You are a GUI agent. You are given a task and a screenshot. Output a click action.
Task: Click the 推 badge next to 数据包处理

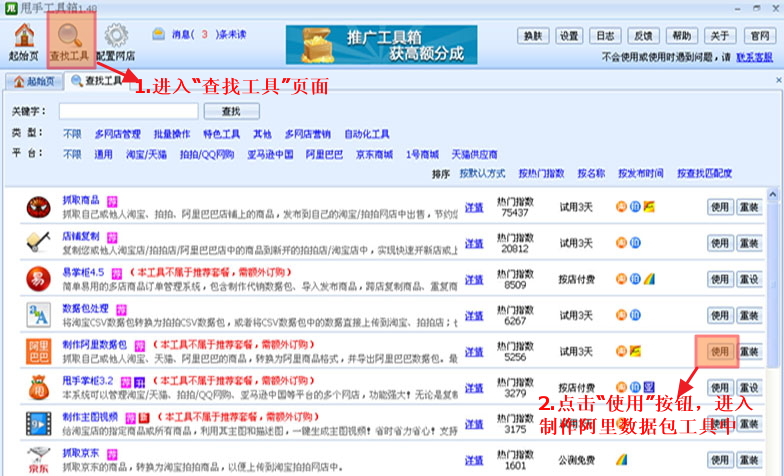click(x=122, y=310)
